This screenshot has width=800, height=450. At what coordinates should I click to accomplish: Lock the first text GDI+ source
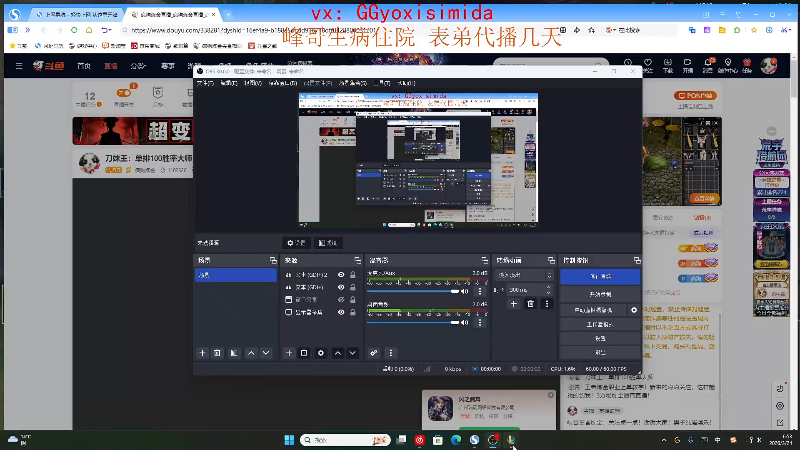(x=353, y=274)
